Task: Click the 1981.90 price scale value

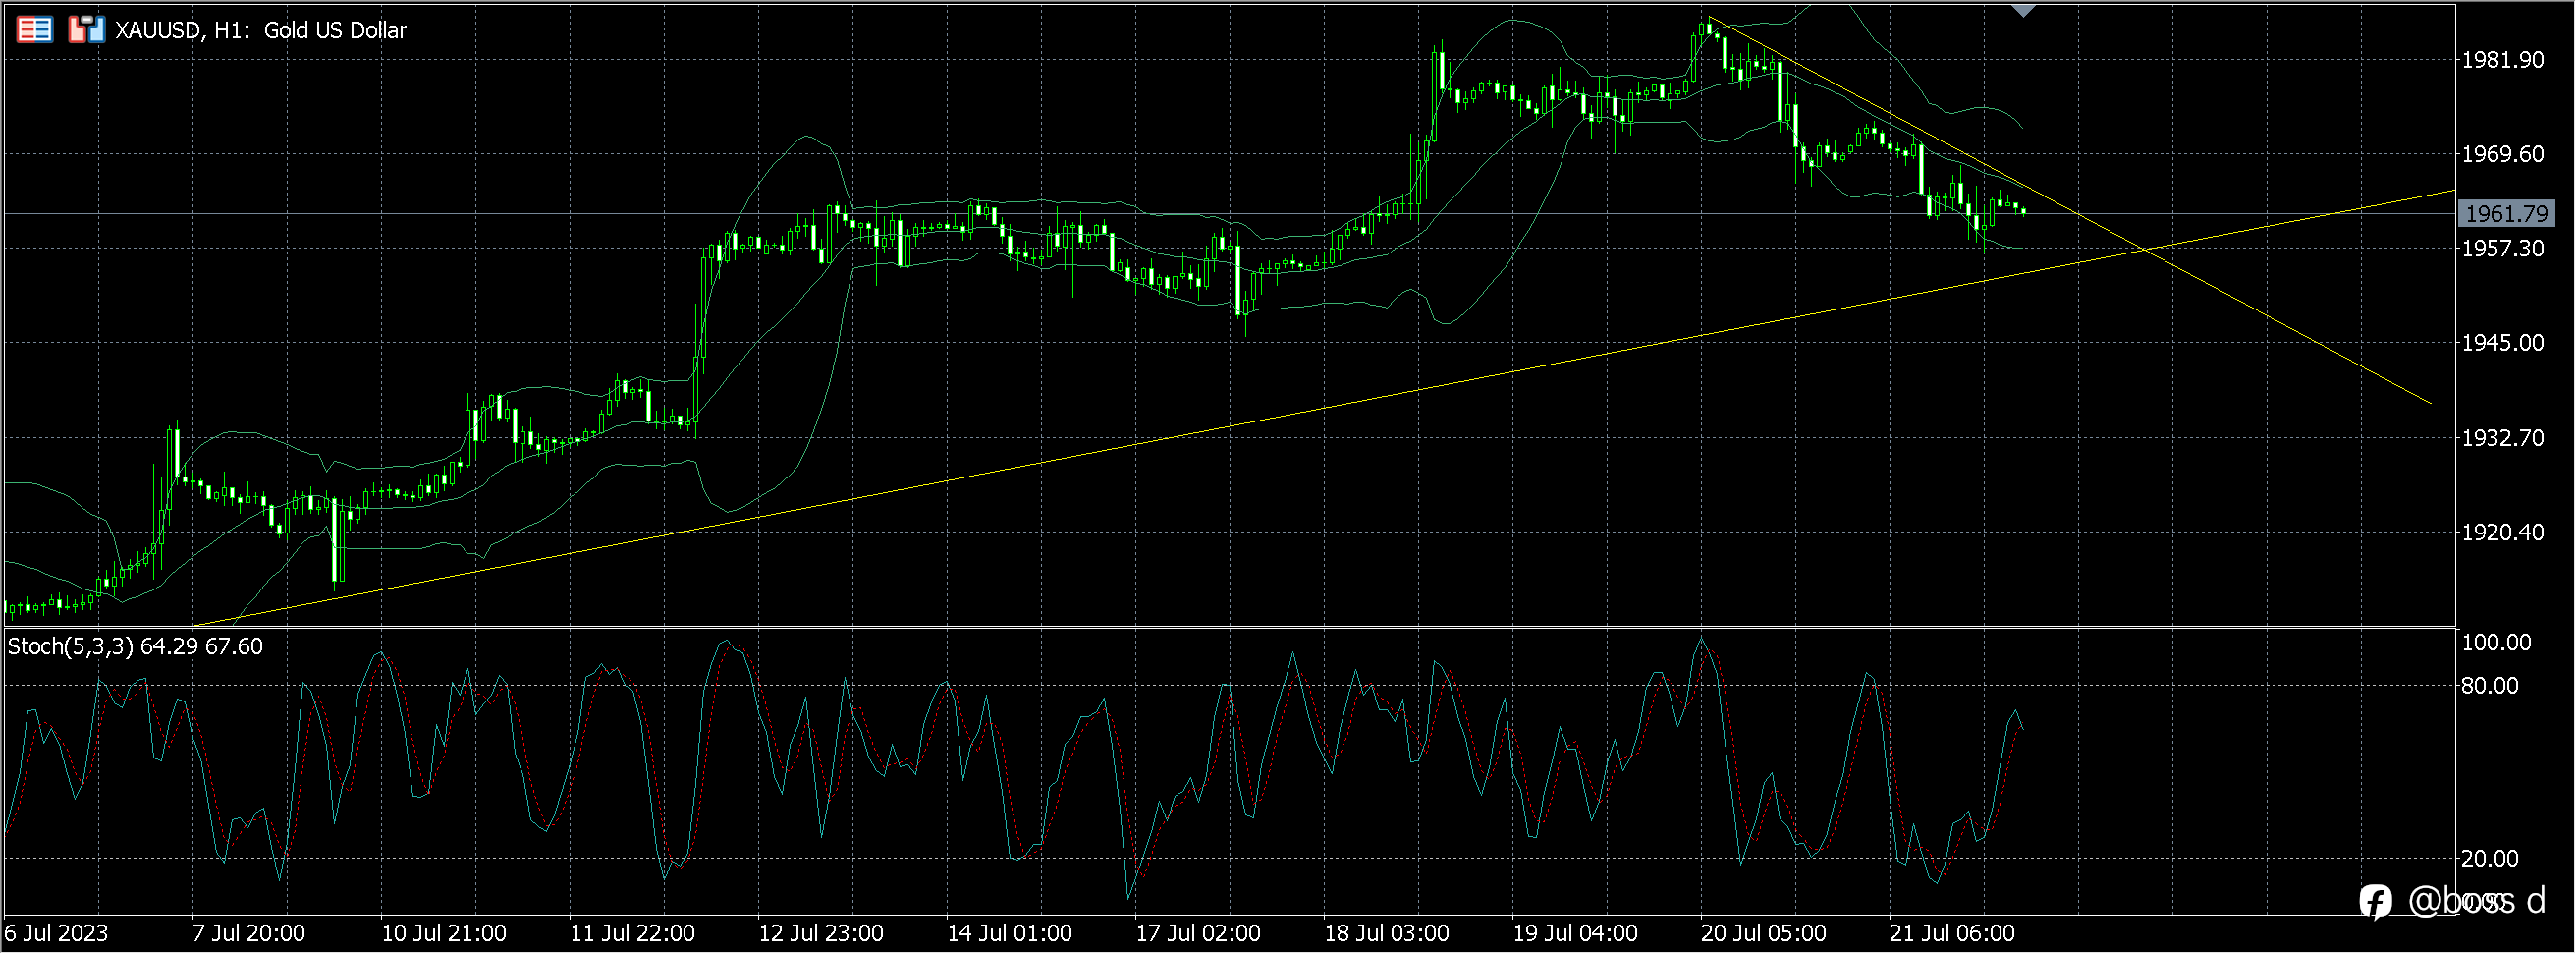Action: point(2502,60)
